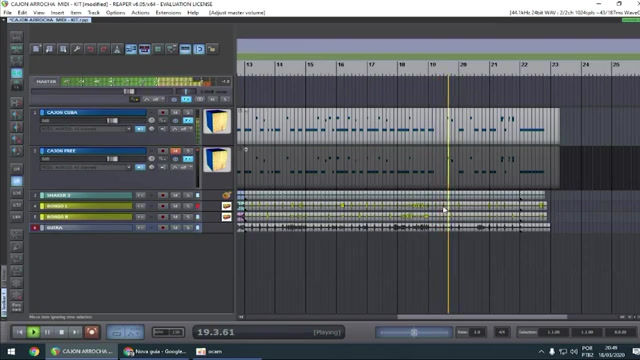
Task: Toggle the snap toolbar icon
Action: 199,49
